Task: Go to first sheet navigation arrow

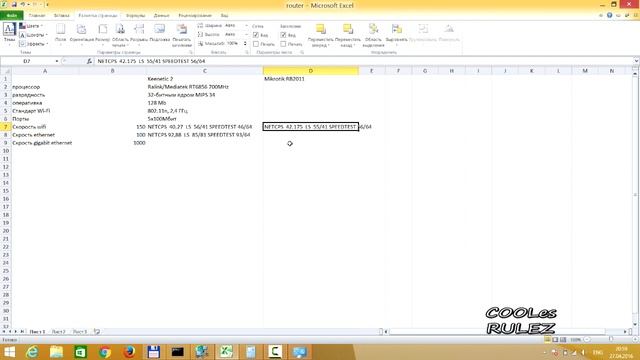Action: [4, 332]
